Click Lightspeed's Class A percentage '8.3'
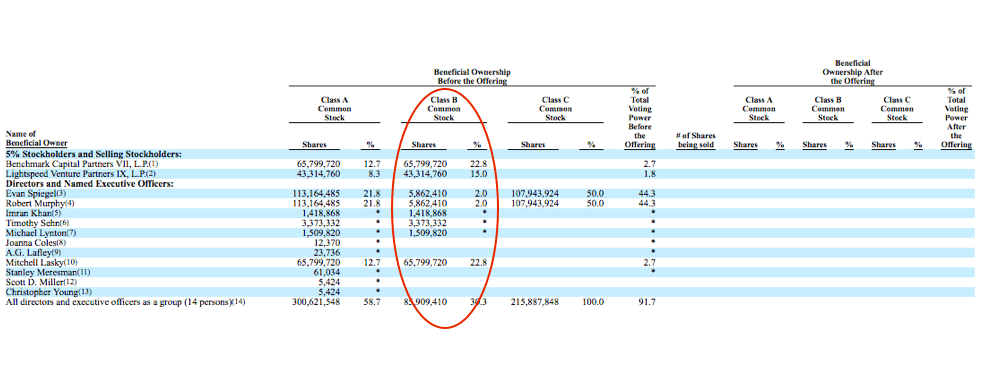This screenshot has width=1004, height=381. [x=375, y=174]
